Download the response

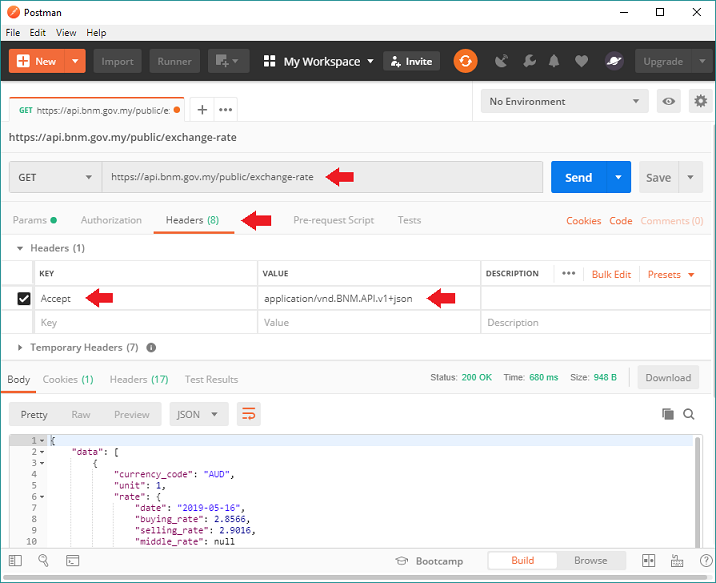pyautogui.click(x=668, y=378)
